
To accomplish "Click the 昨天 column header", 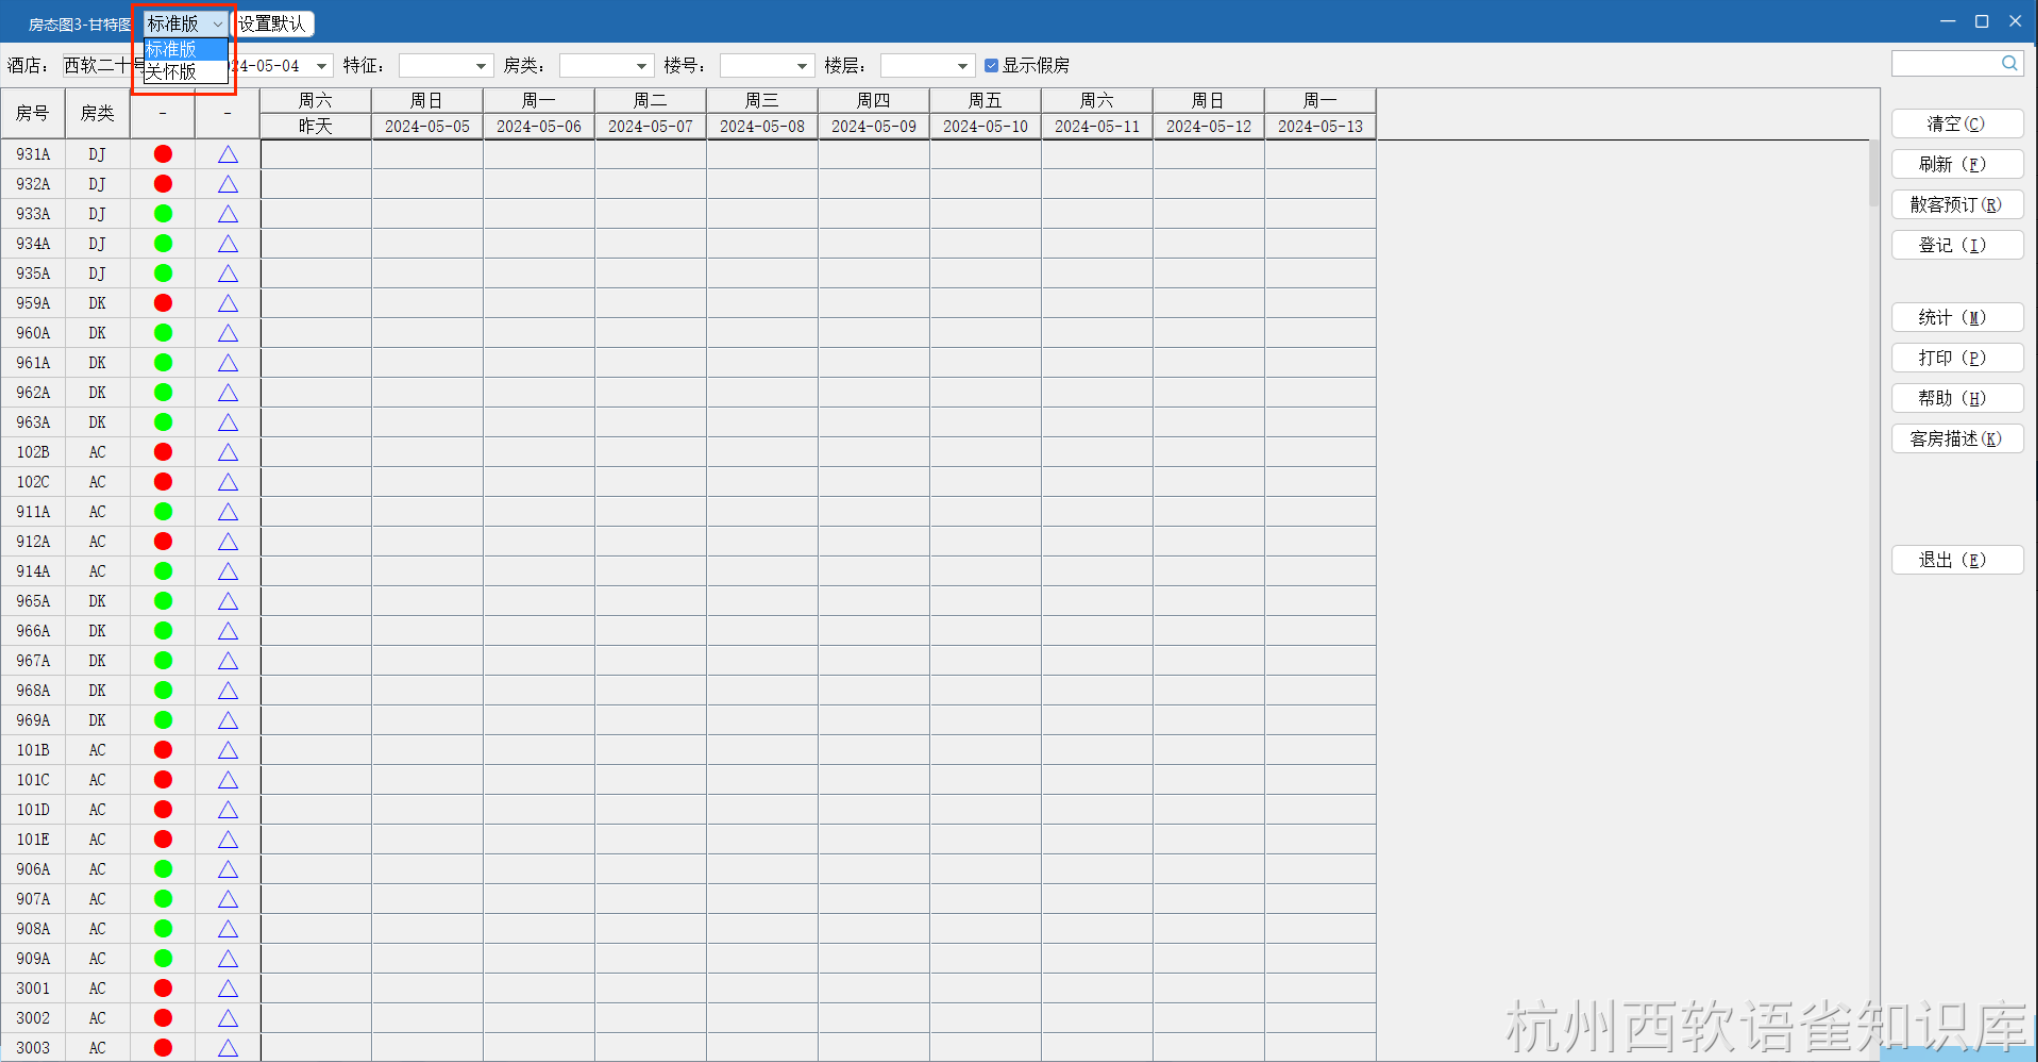I will [315, 126].
